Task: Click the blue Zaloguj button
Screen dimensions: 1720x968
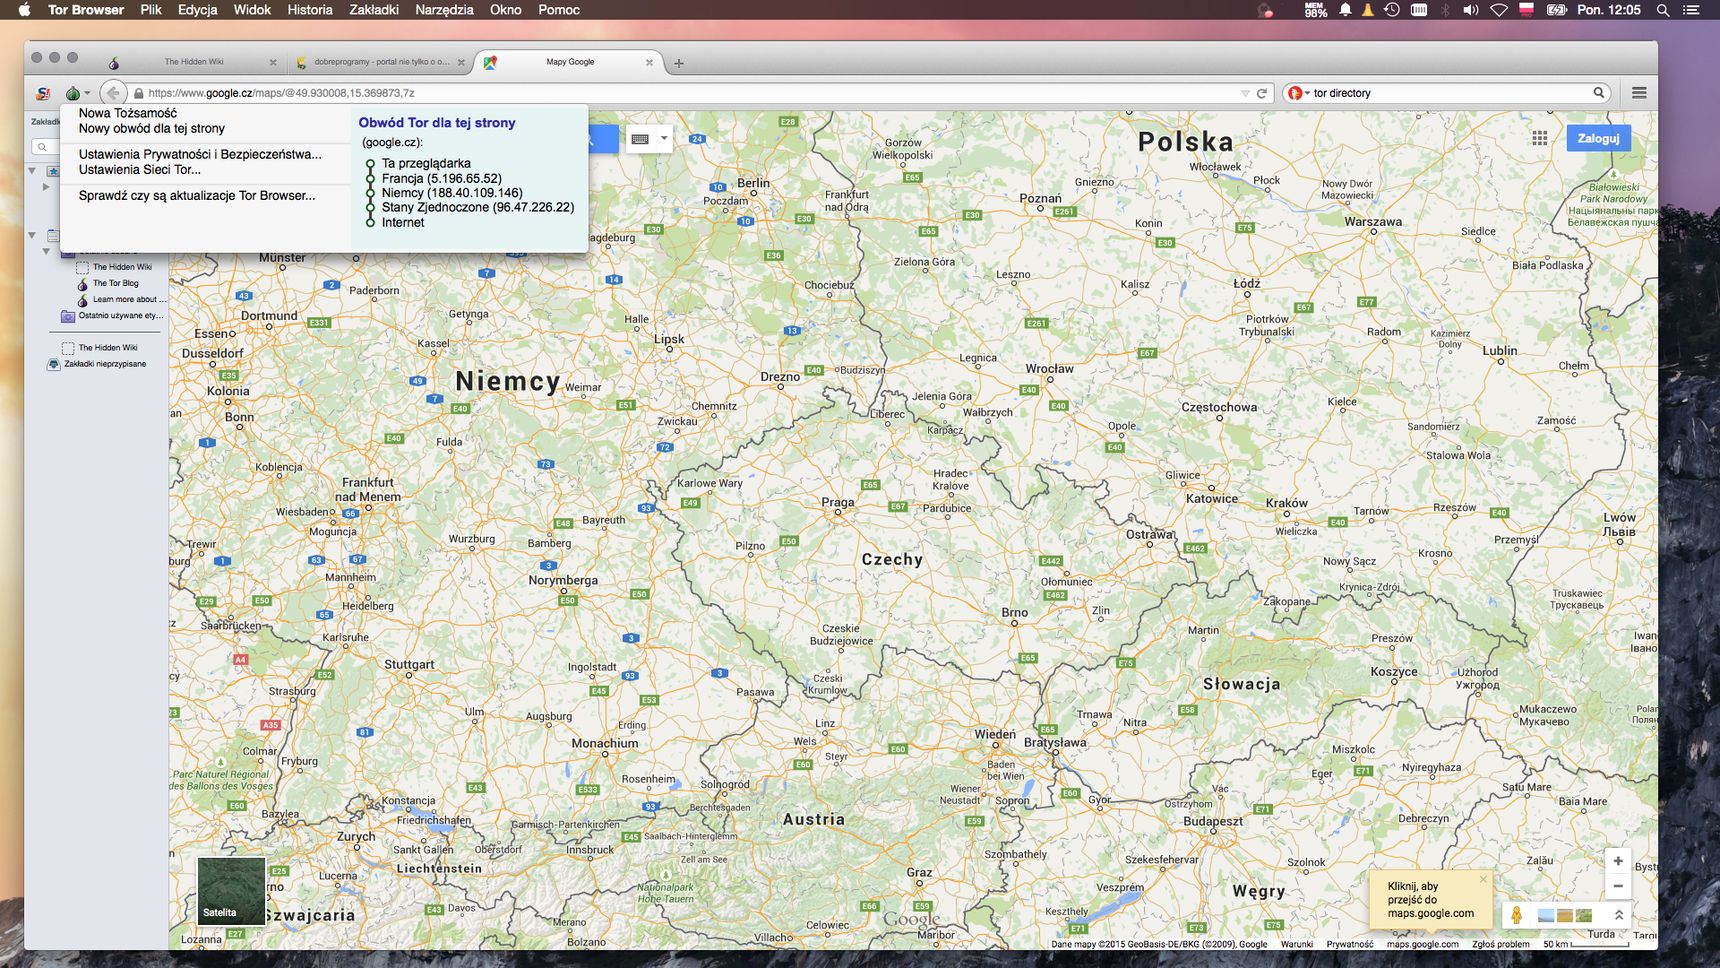Action: click(1598, 138)
